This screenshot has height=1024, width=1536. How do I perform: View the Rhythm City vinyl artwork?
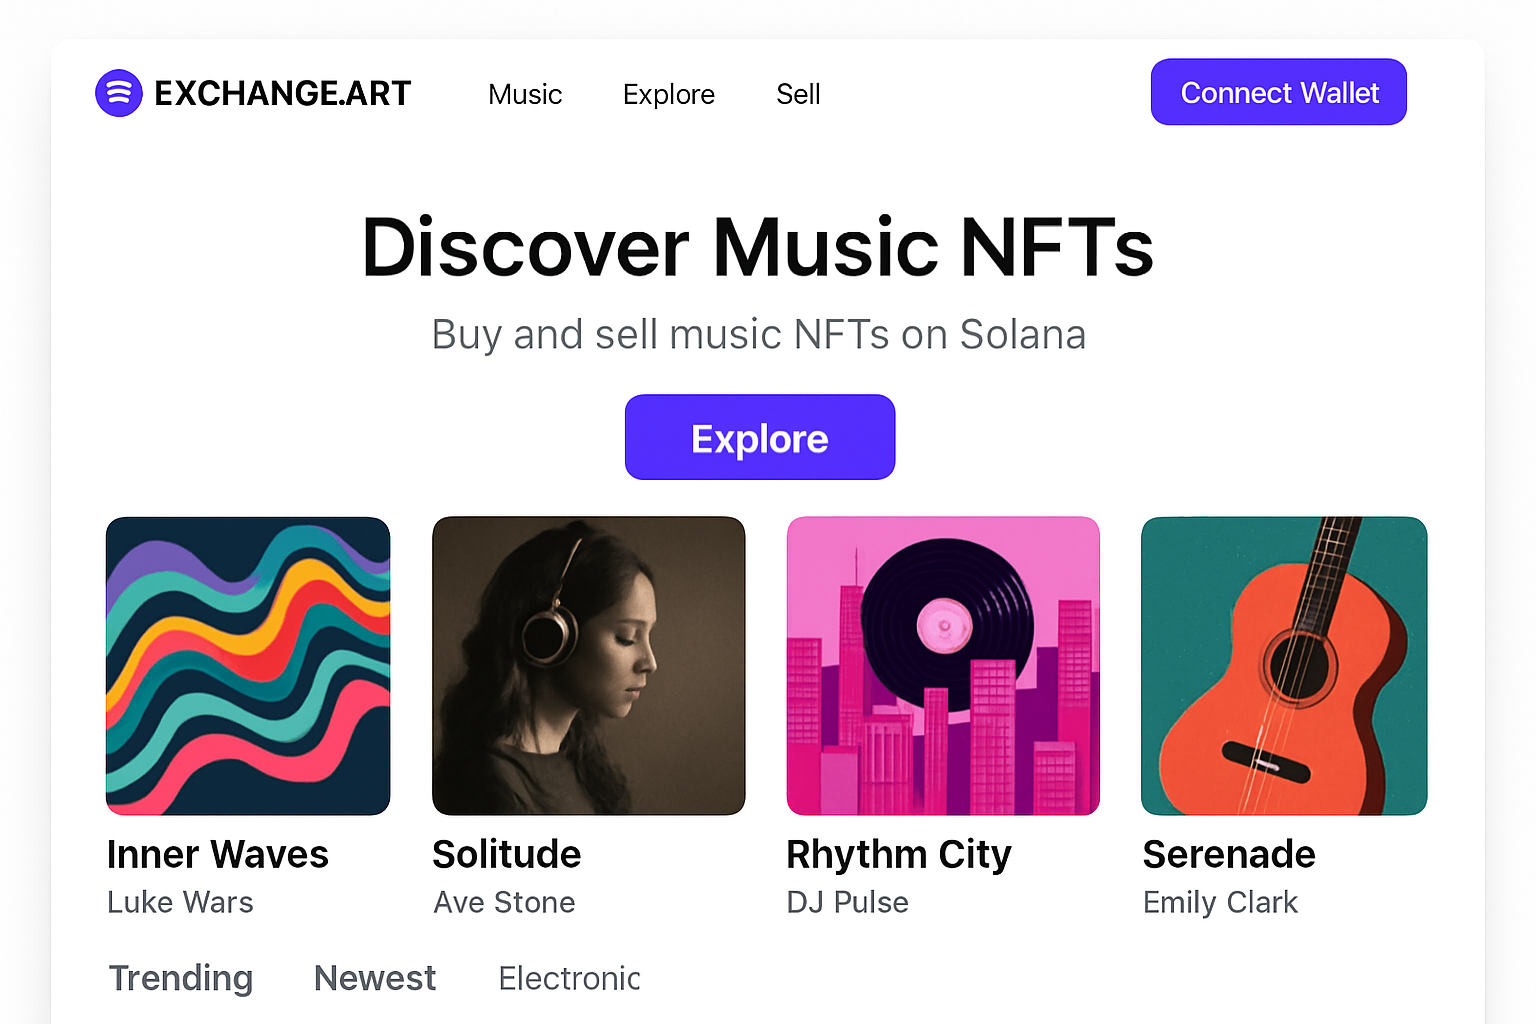(943, 665)
